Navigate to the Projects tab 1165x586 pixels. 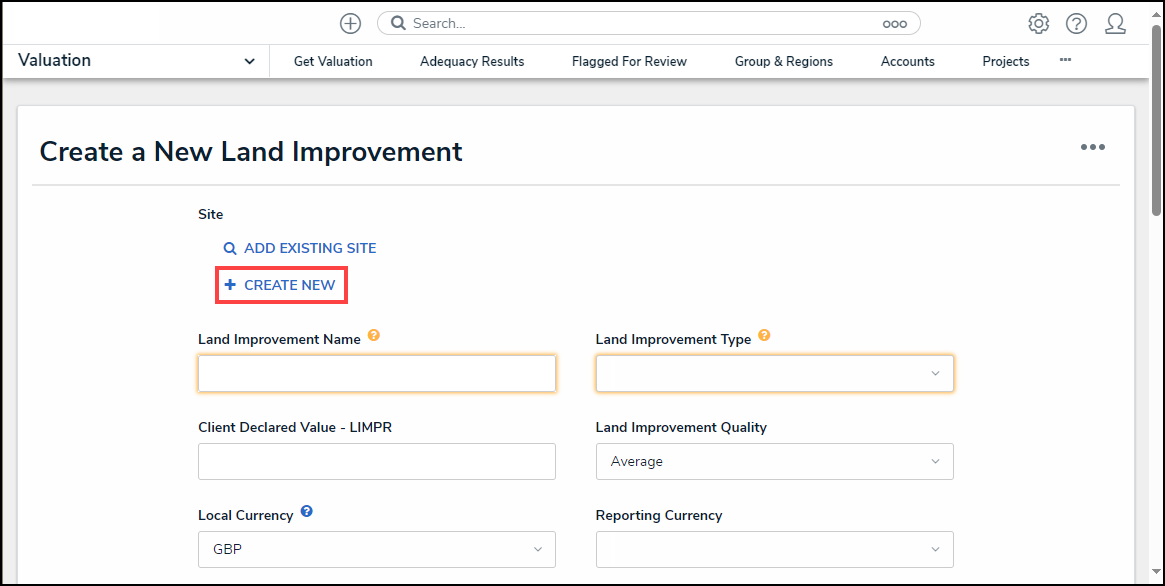pos(1005,62)
